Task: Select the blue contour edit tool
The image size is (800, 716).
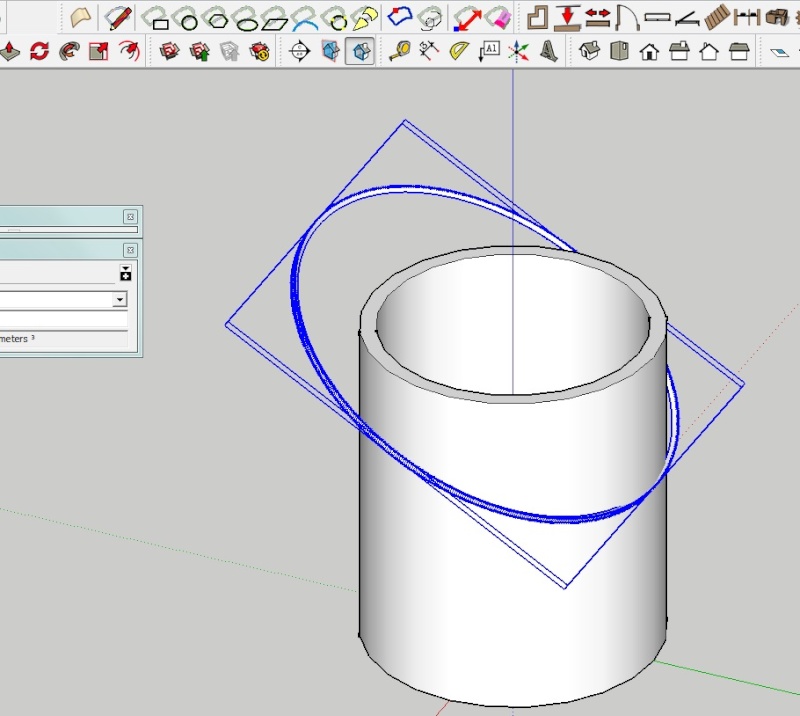Action: point(399,16)
